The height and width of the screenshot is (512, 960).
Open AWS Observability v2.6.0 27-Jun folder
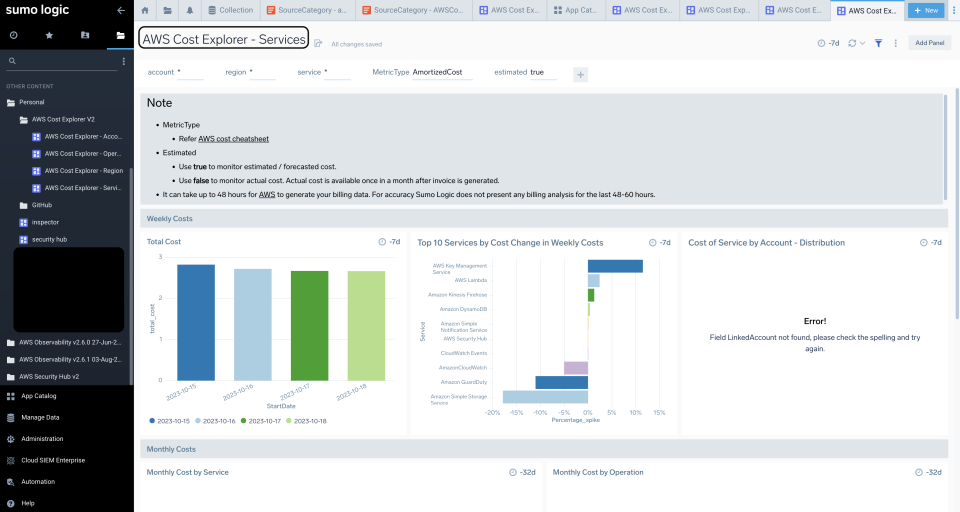point(64,342)
